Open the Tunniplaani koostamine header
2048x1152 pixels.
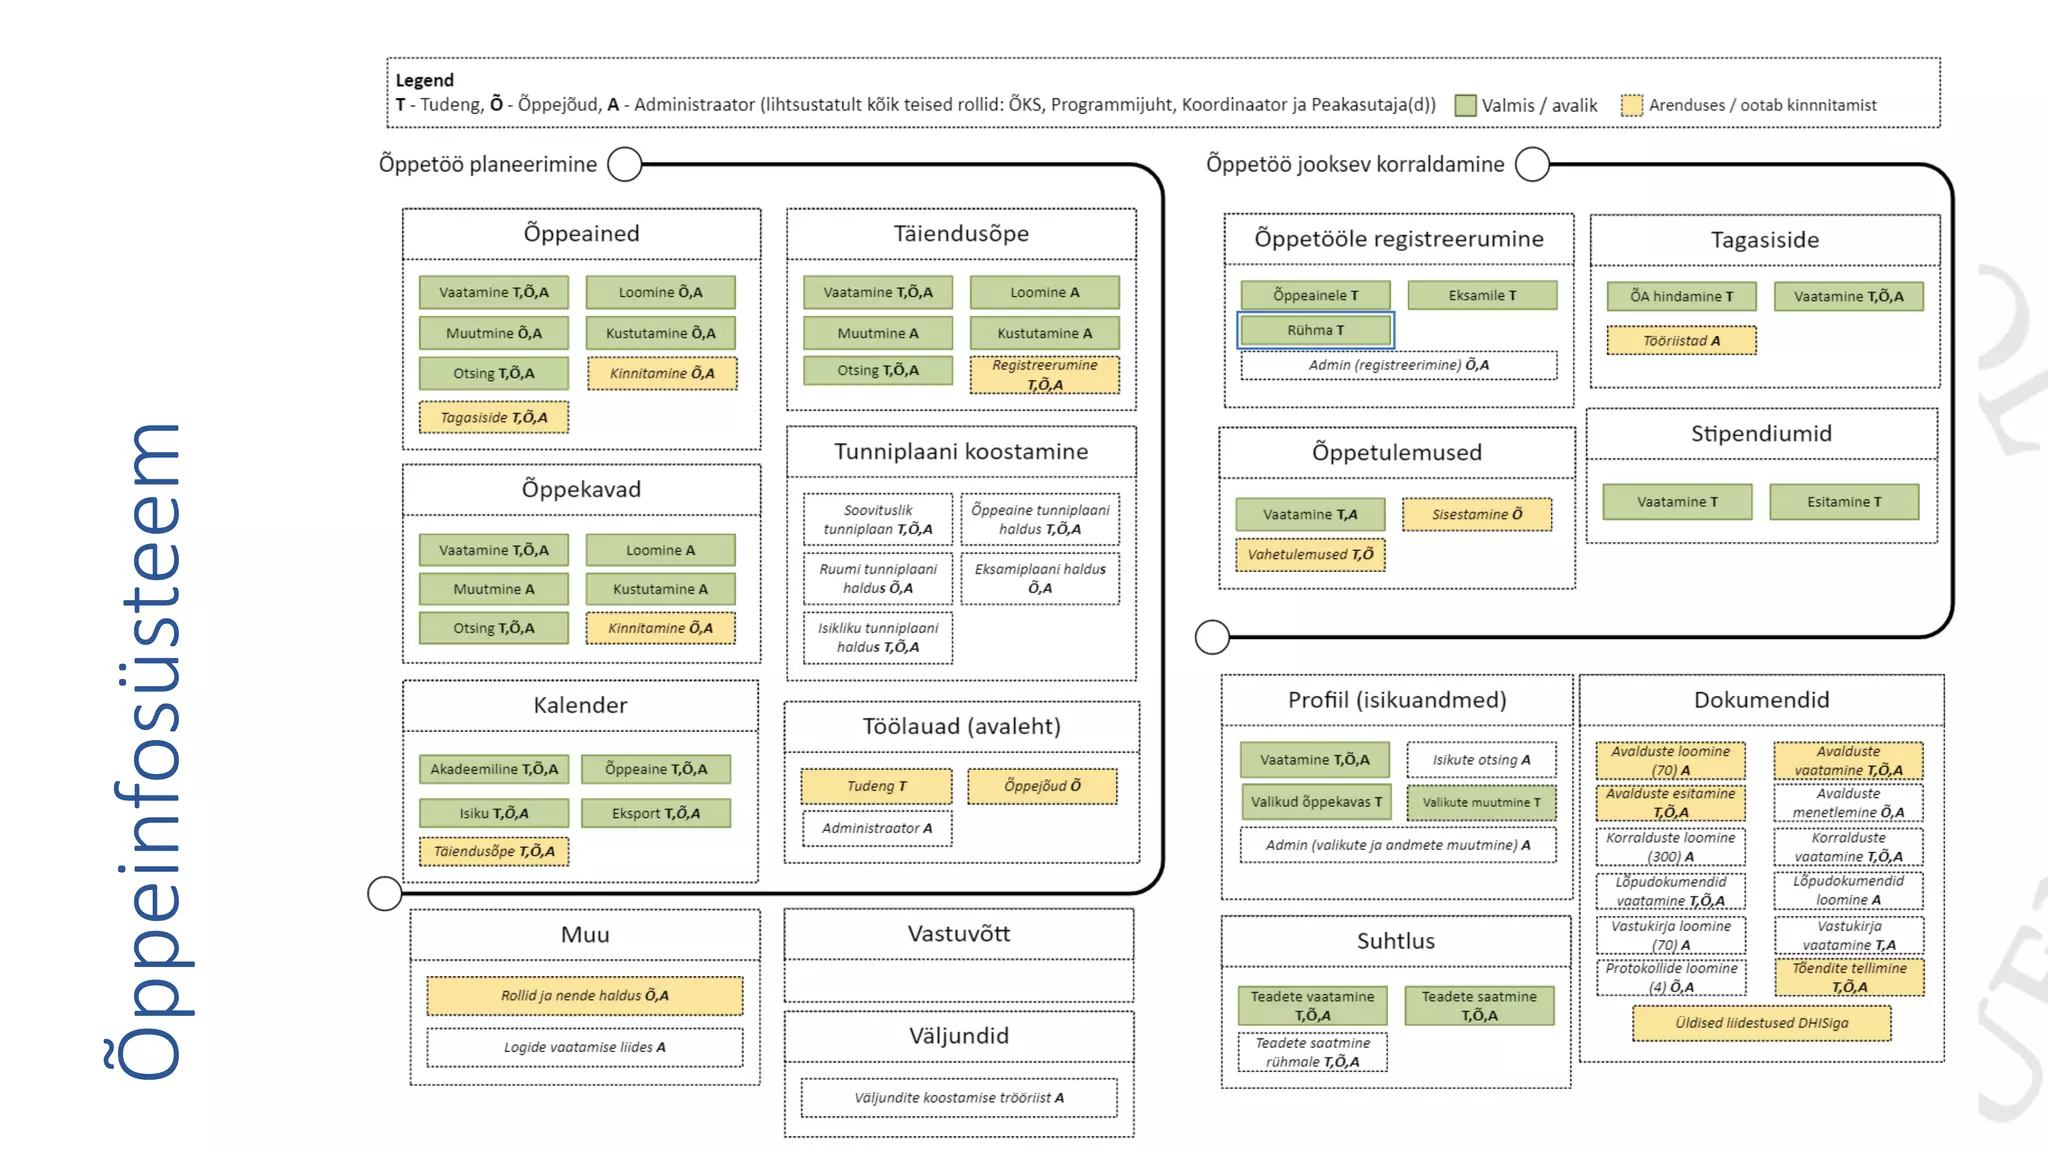(x=961, y=452)
